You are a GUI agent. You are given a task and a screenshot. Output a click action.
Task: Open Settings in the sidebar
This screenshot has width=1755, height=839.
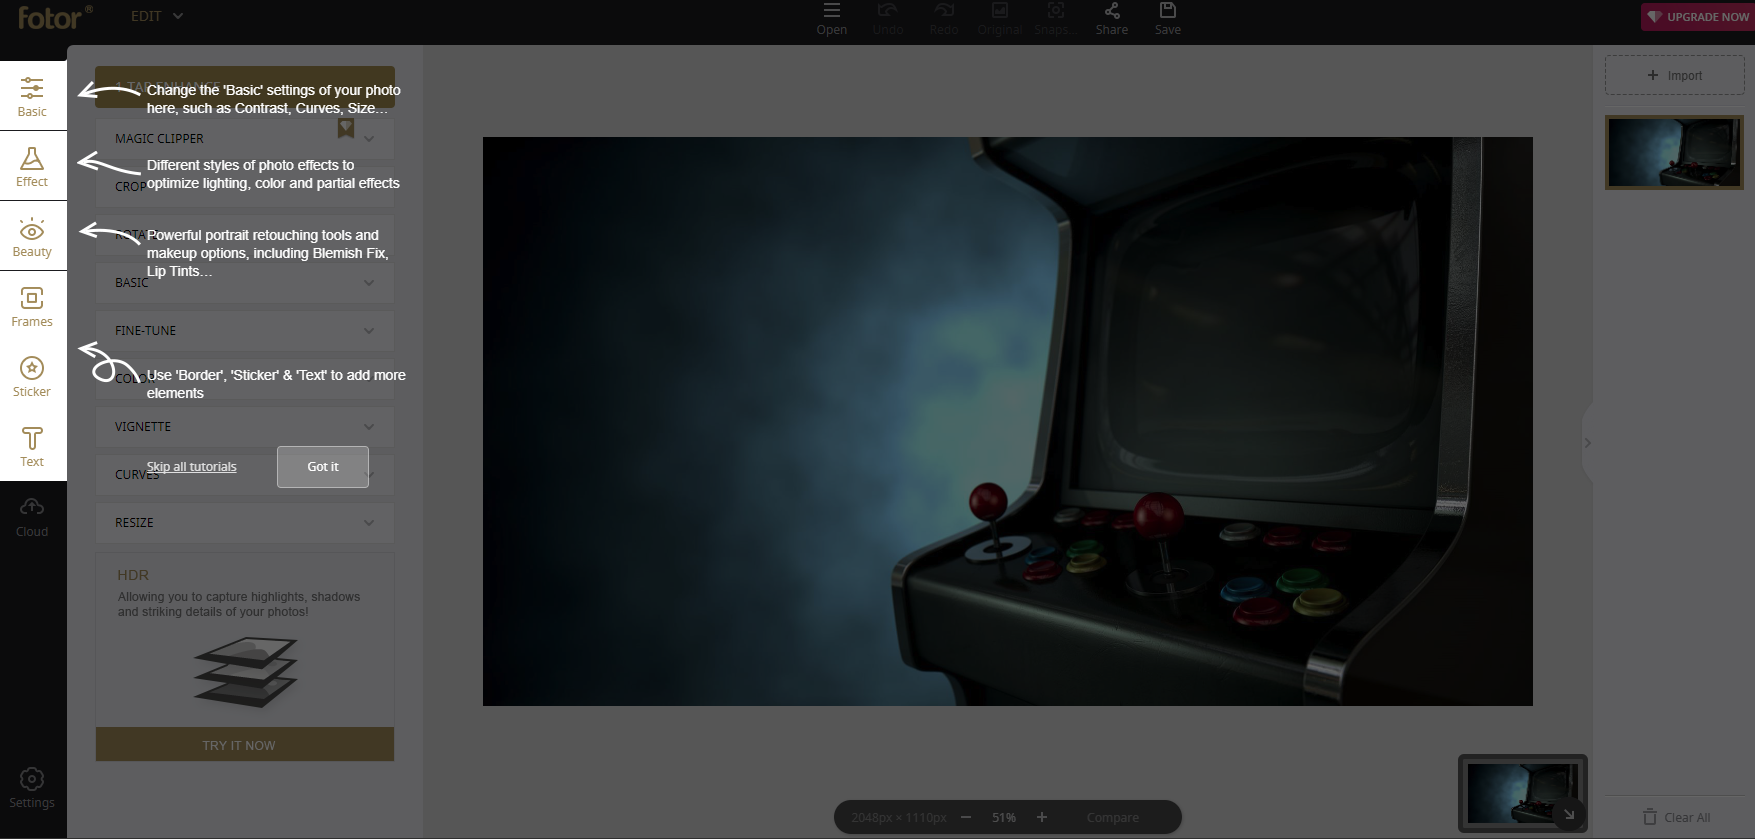(32, 787)
